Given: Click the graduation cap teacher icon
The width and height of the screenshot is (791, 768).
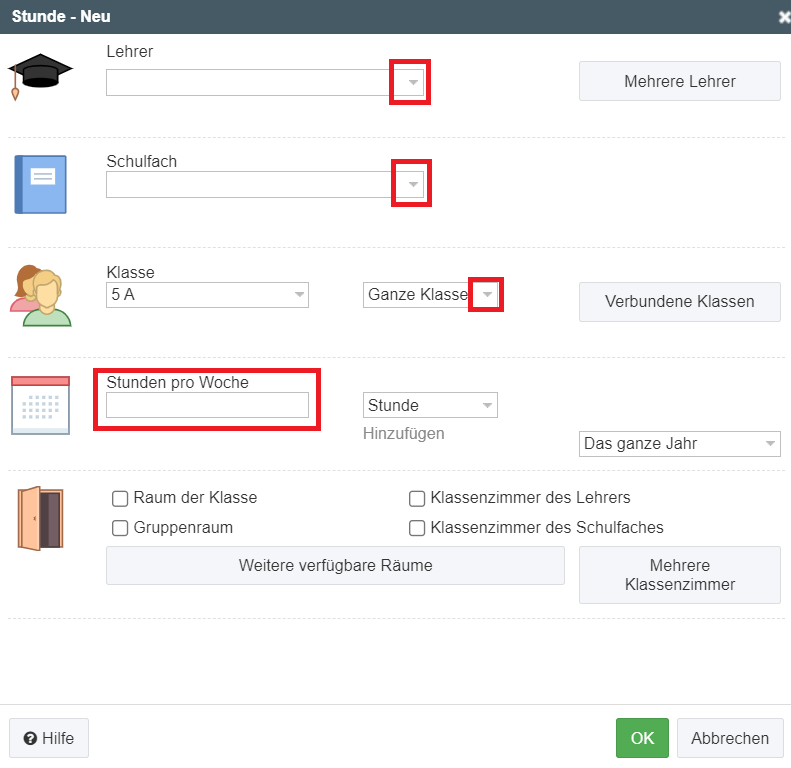Looking at the screenshot, I should (x=40, y=77).
